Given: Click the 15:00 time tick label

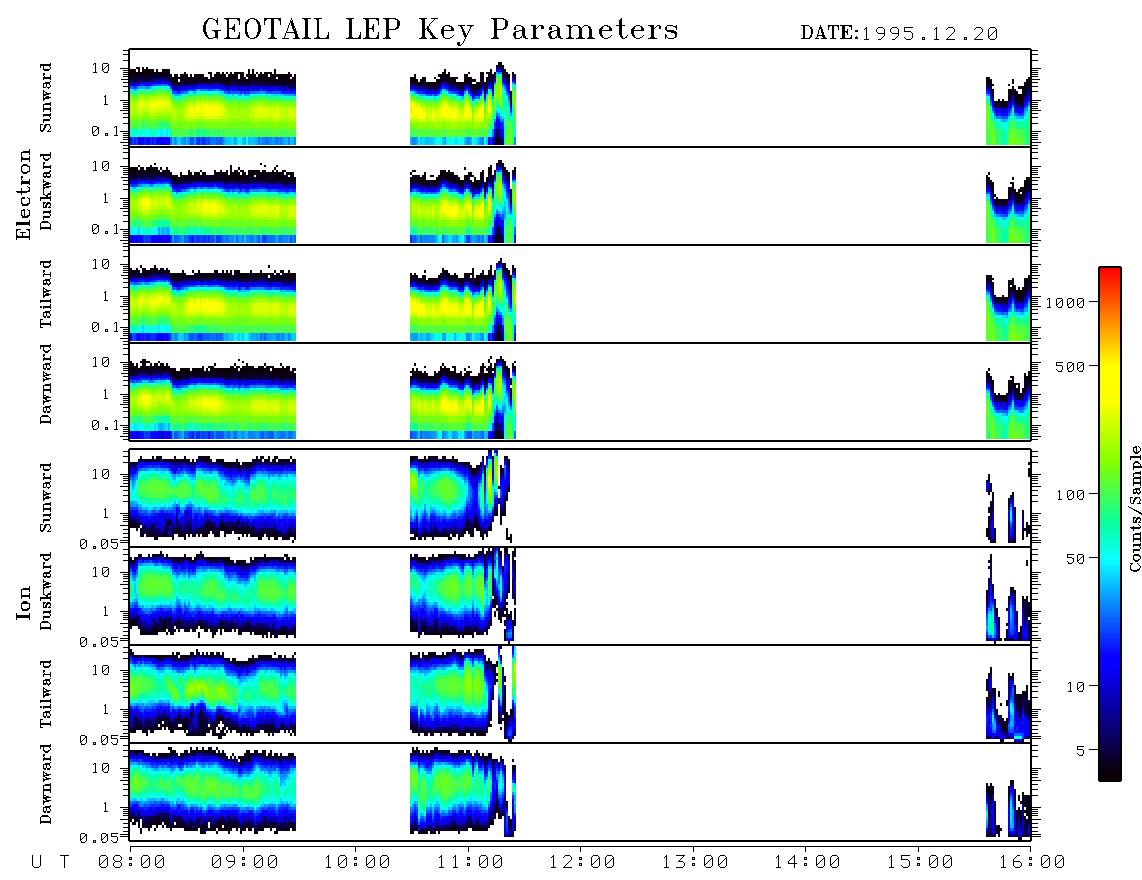Looking at the screenshot, I should point(920,862).
